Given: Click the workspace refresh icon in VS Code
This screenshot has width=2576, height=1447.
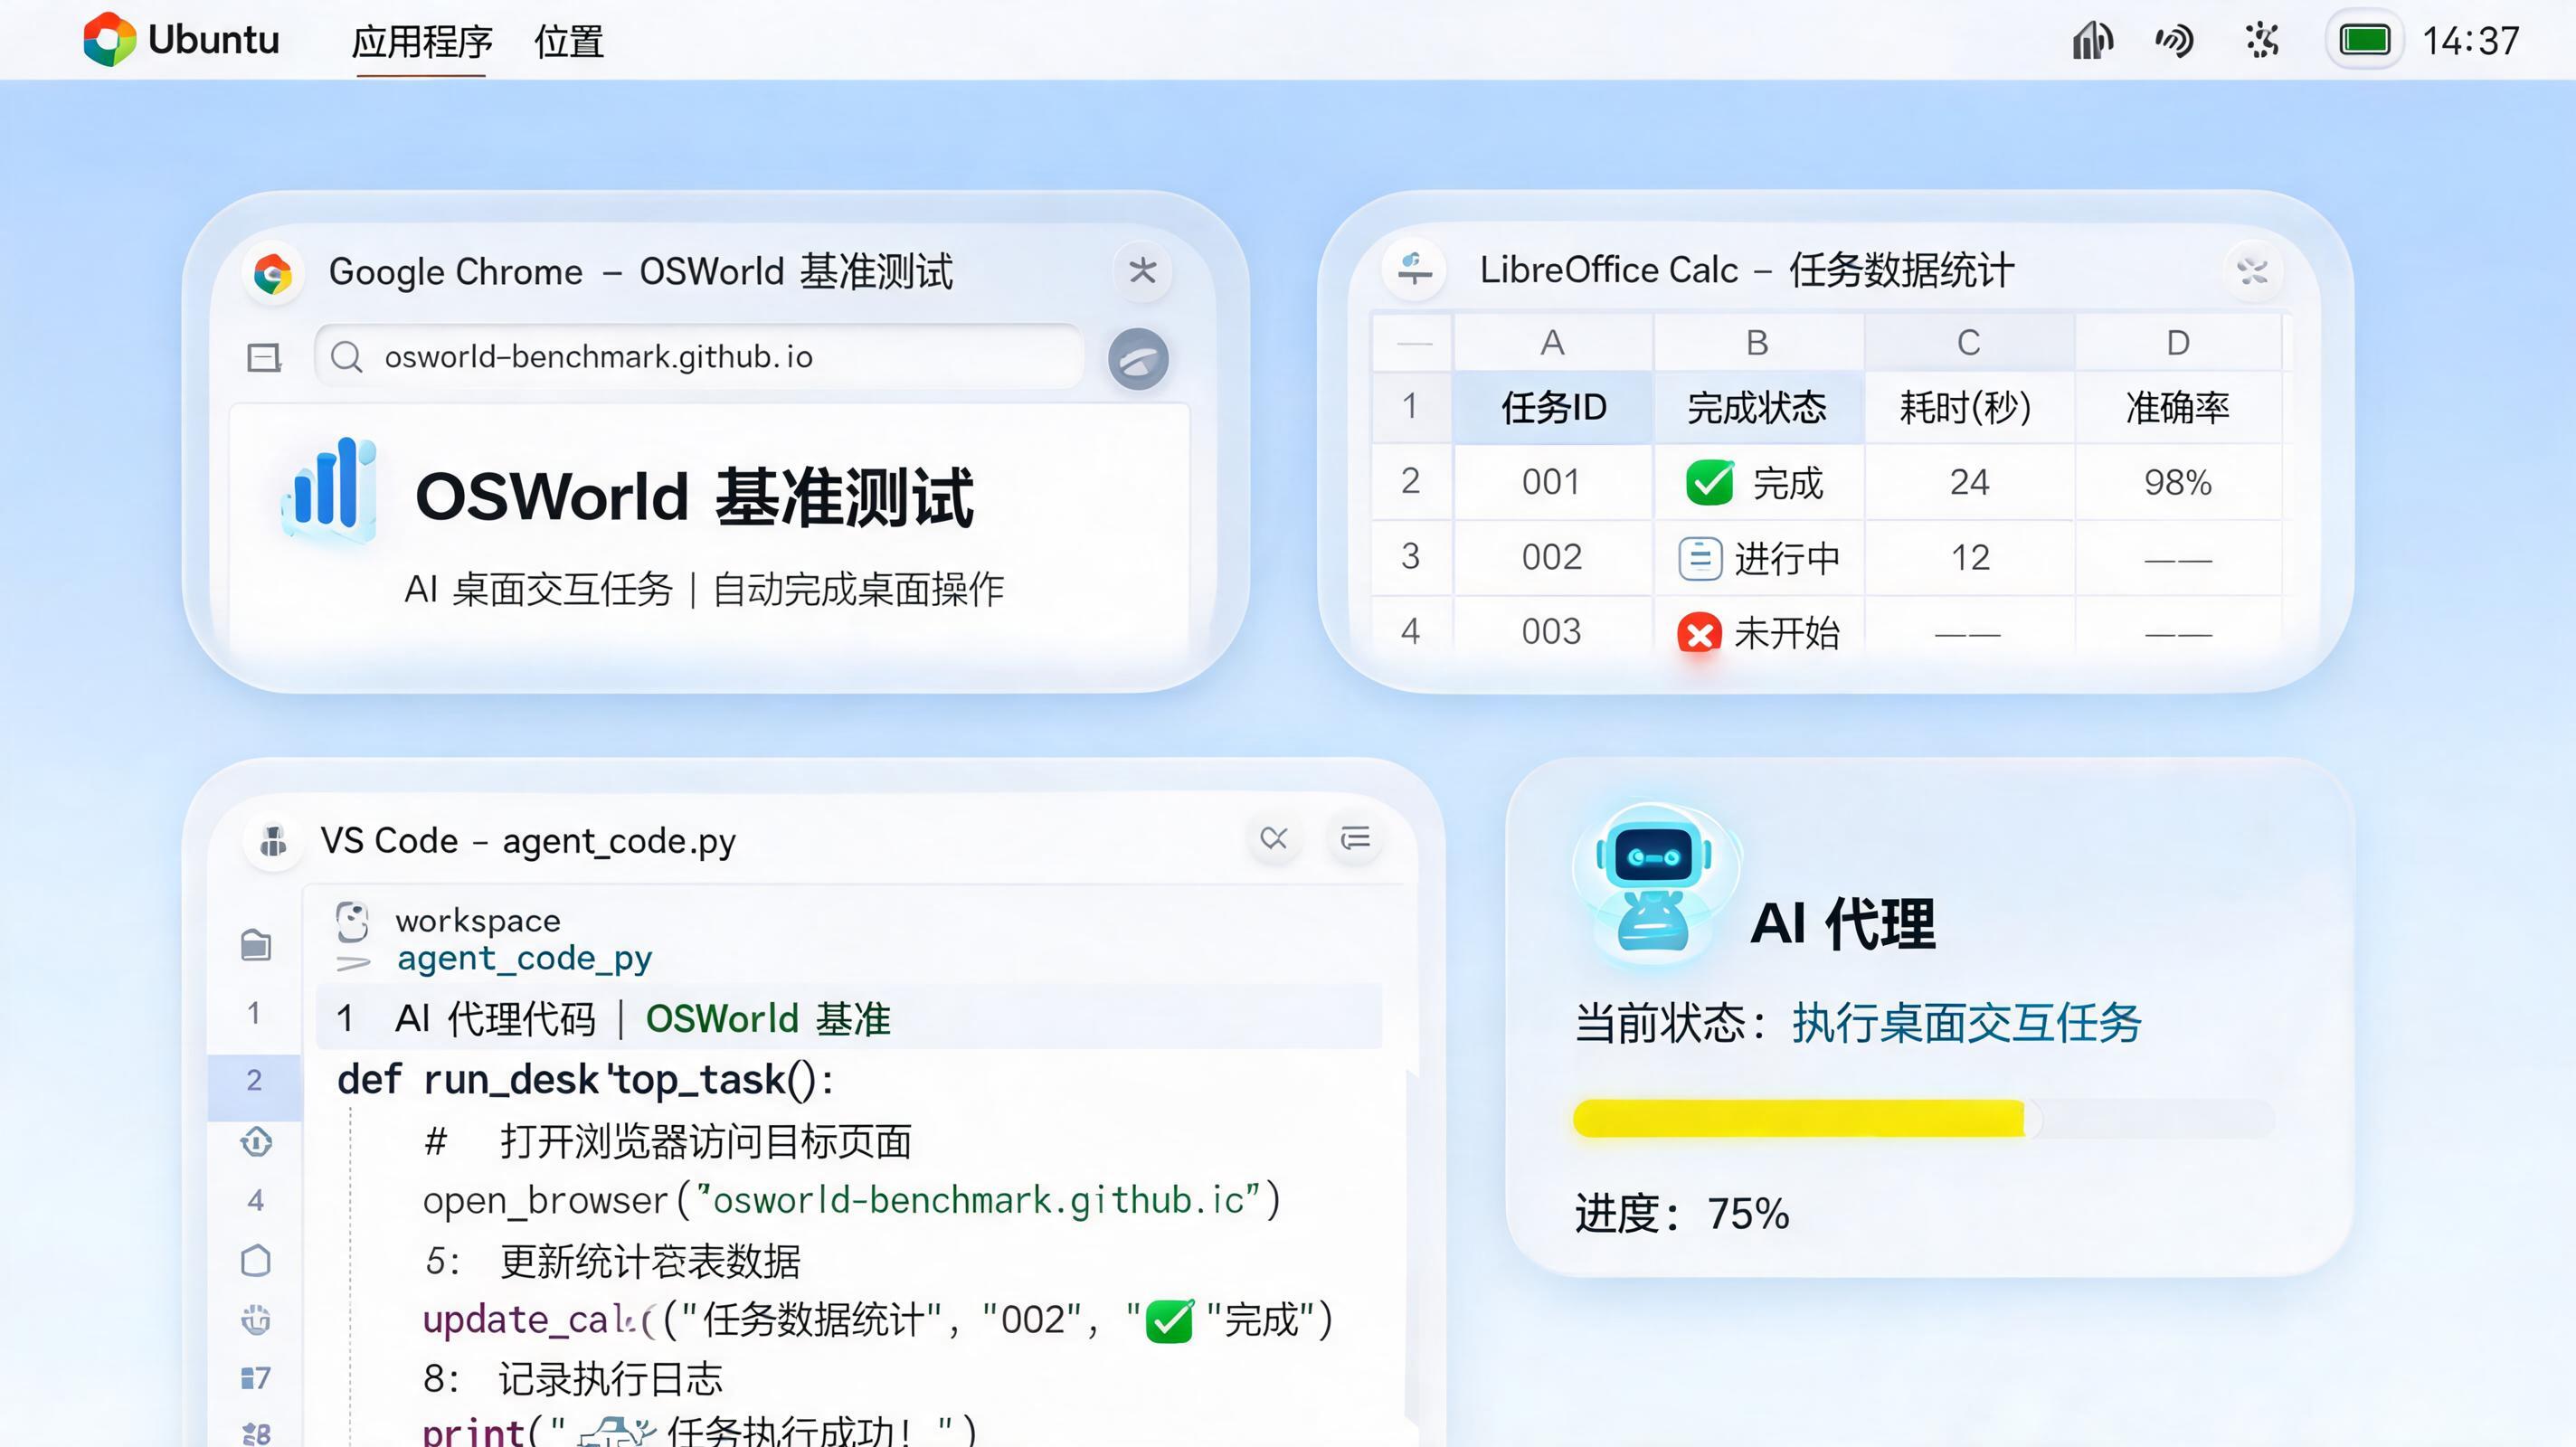Looking at the screenshot, I should point(351,921).
